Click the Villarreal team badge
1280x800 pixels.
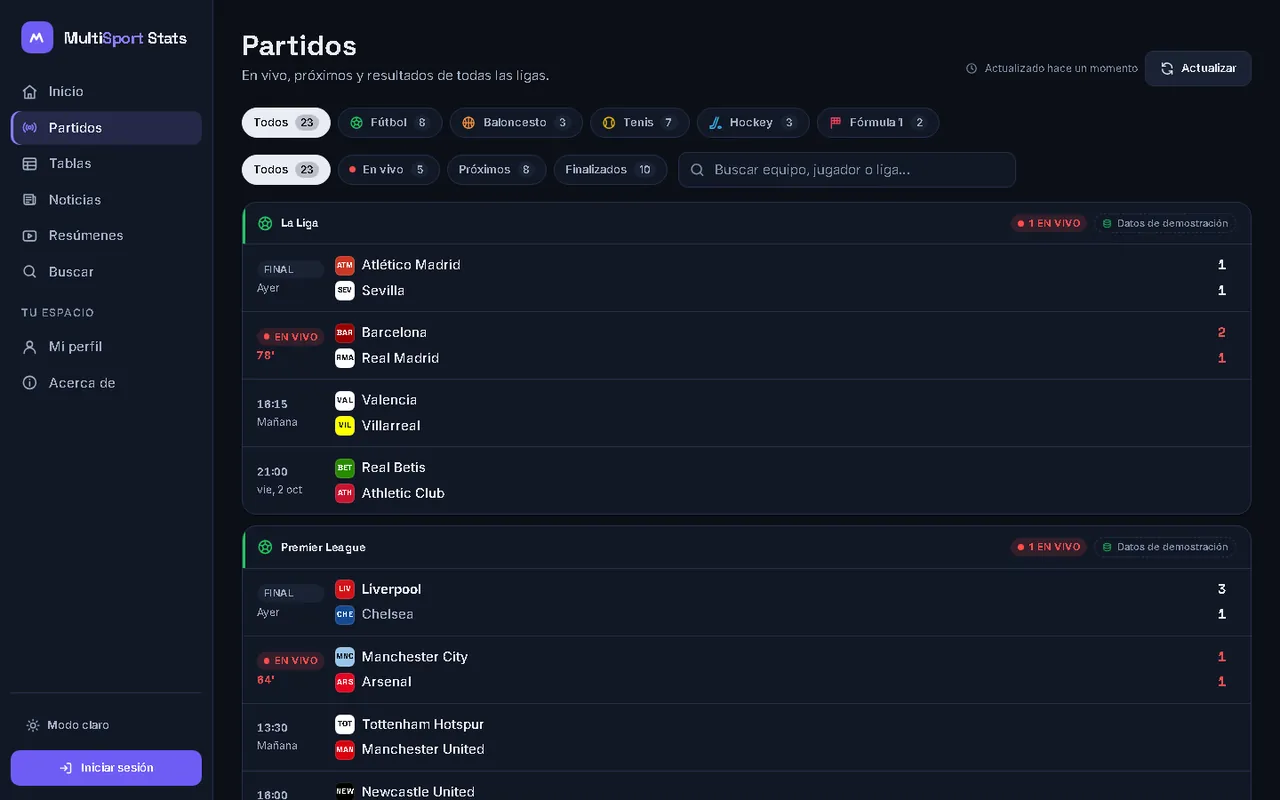click(345, 426)
